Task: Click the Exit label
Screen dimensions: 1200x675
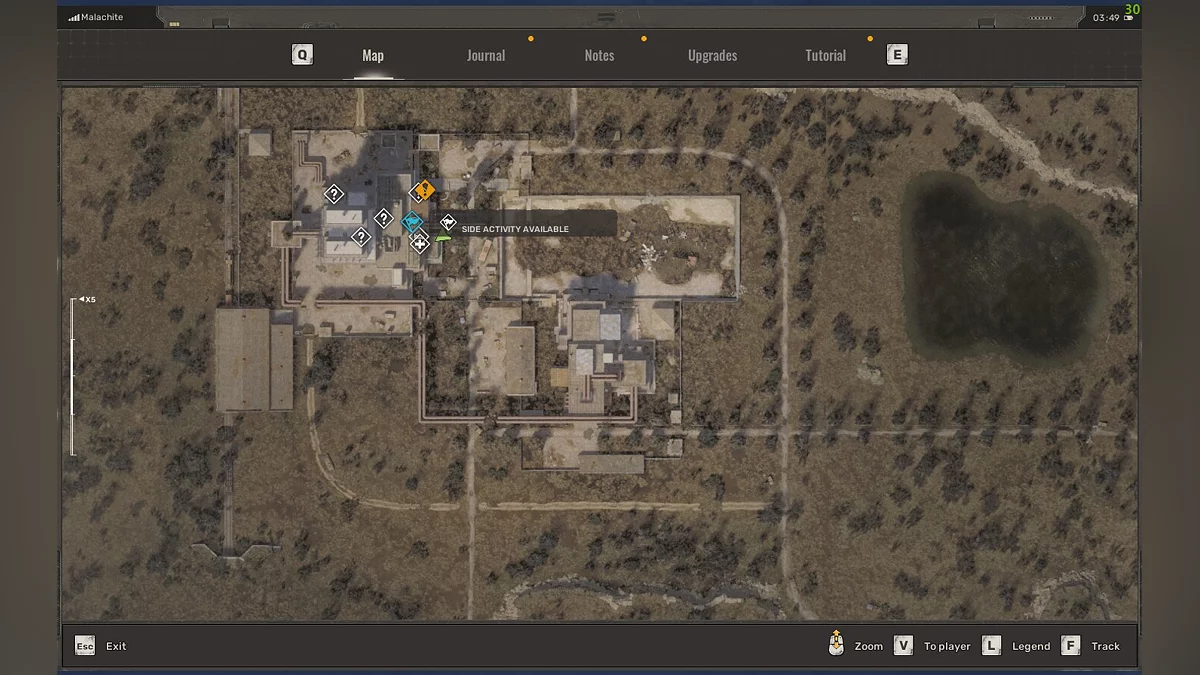Action: pos(116,646)
